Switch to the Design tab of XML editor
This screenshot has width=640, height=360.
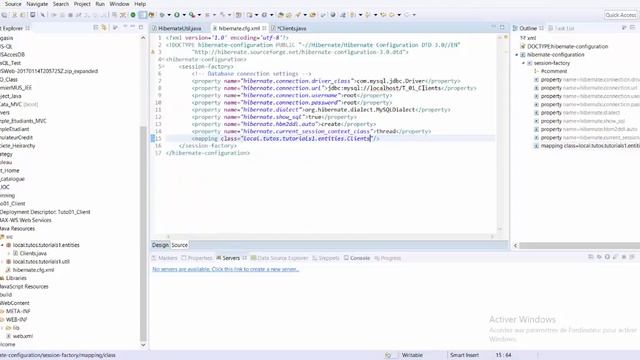(x=160, y=245)
